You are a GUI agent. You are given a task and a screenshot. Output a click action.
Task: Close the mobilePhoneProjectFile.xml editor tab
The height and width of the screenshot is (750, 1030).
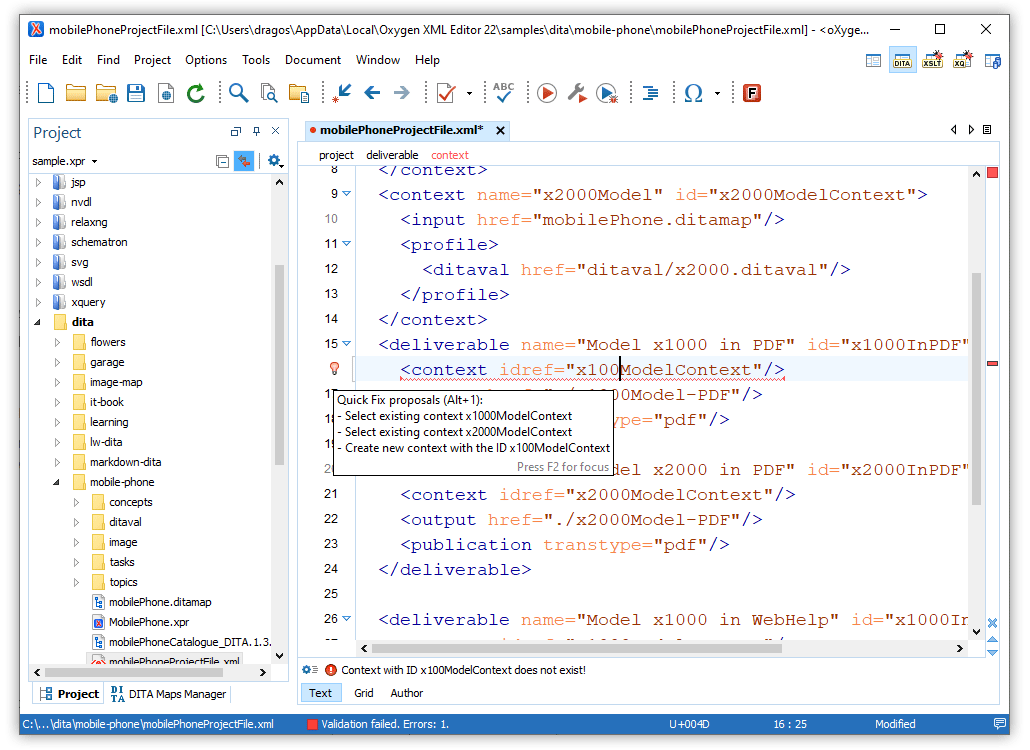(x=501, y=131)
